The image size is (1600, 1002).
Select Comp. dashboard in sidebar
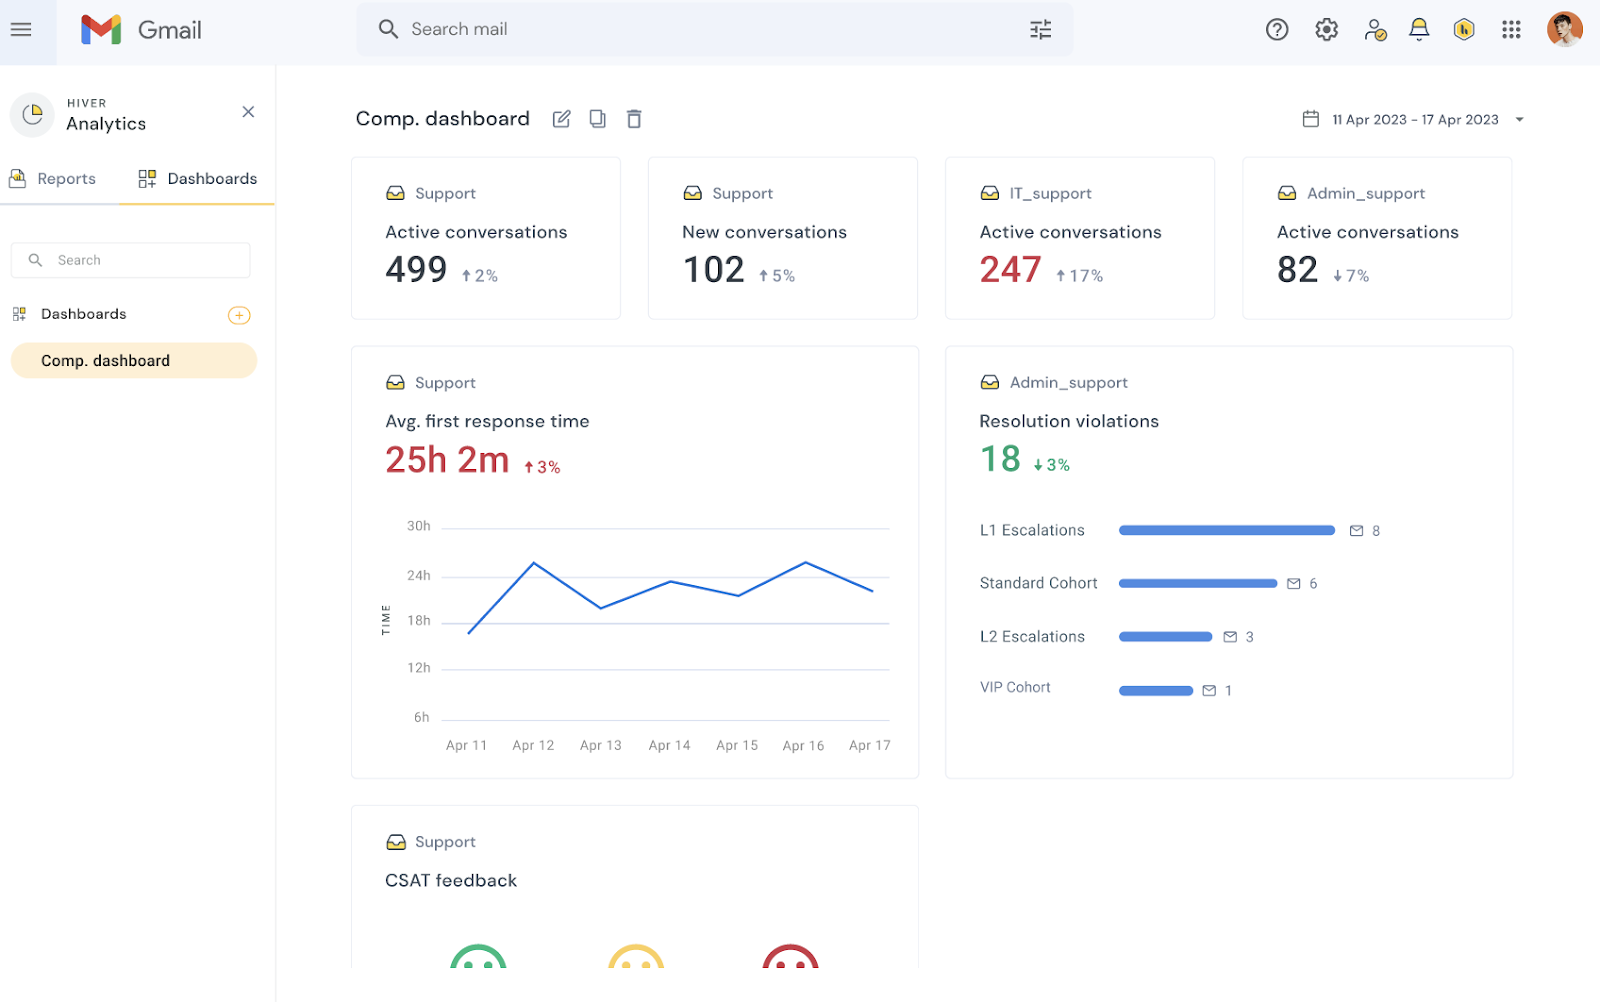point(134,361)
